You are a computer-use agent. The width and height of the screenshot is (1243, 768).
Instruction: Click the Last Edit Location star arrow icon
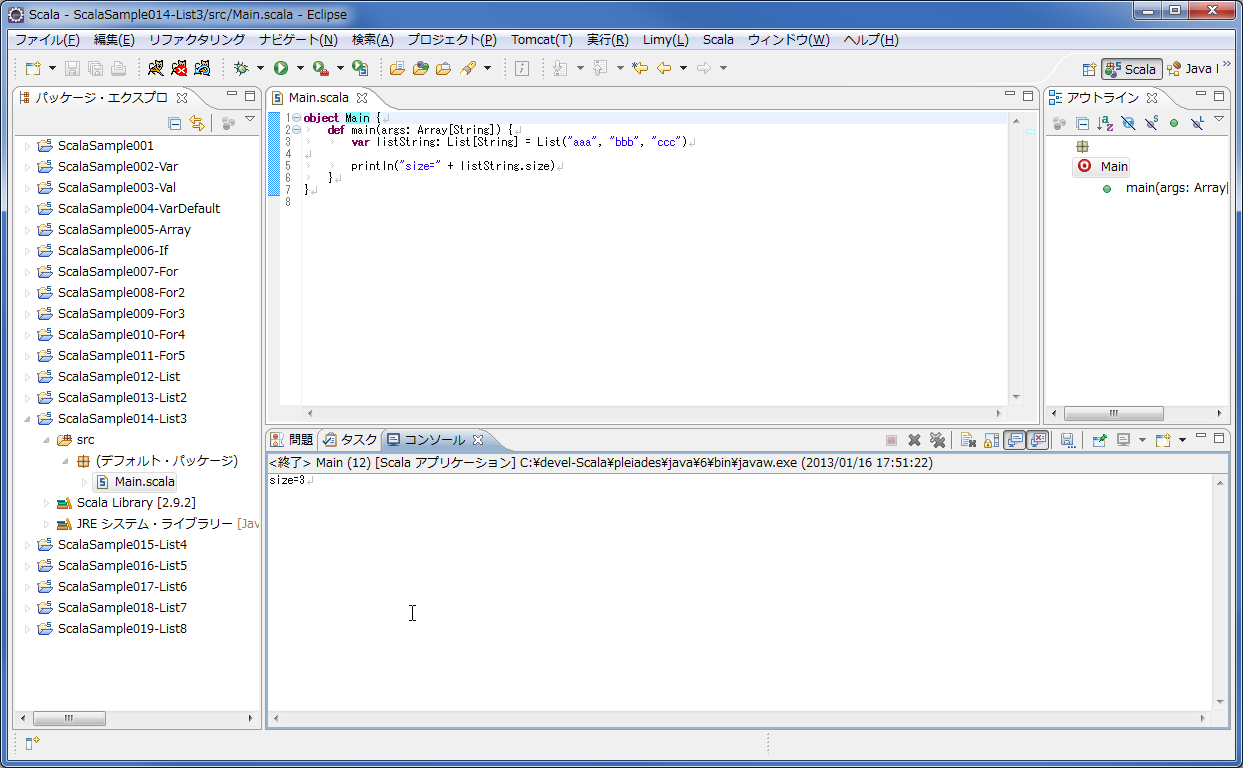click(640, 68)
